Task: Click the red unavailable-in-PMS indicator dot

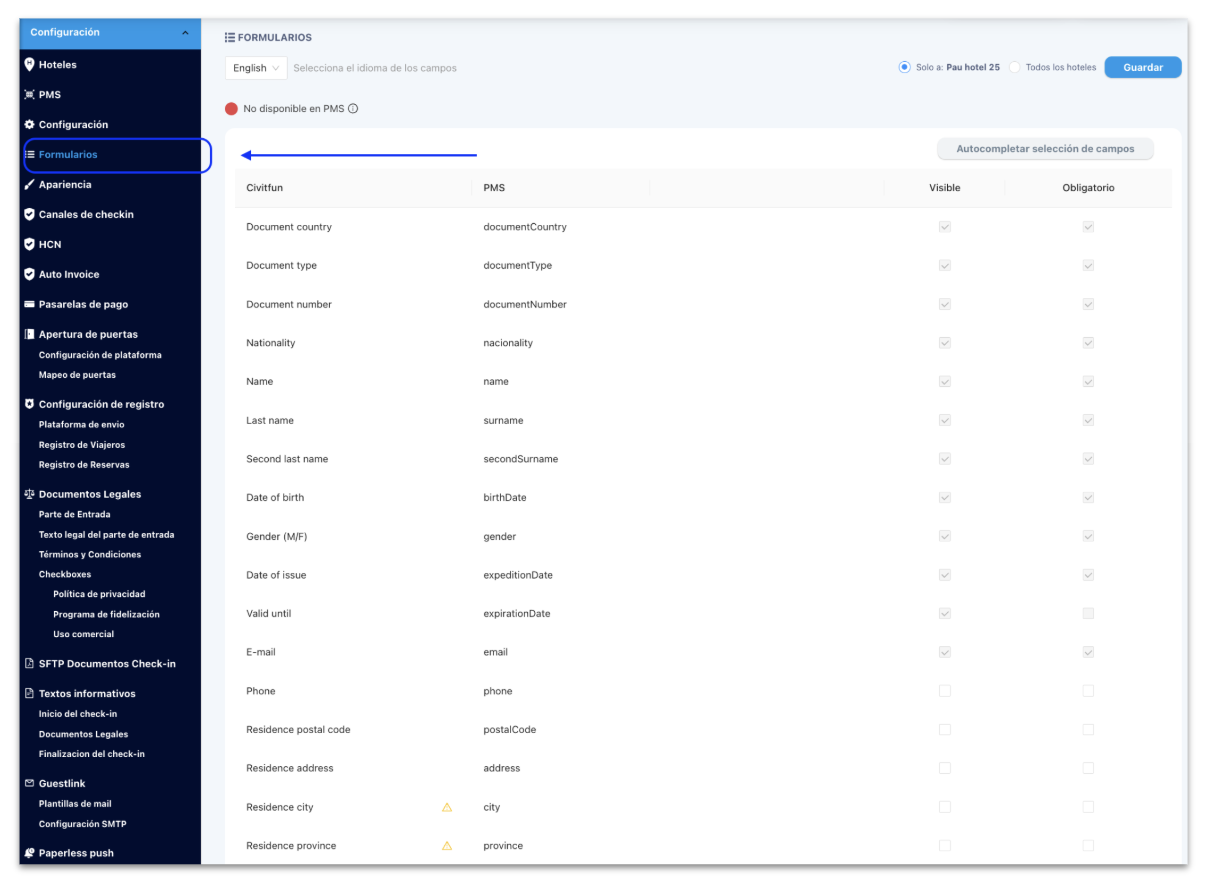Action: click(231, 107)
